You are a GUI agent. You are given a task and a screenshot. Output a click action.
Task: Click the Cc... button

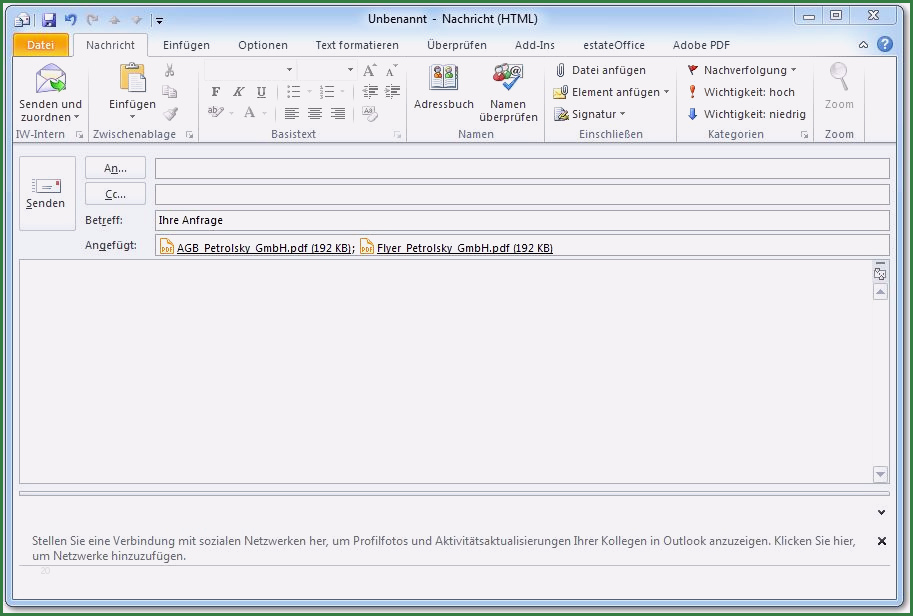pyautogui.click(x=115, y=194)
